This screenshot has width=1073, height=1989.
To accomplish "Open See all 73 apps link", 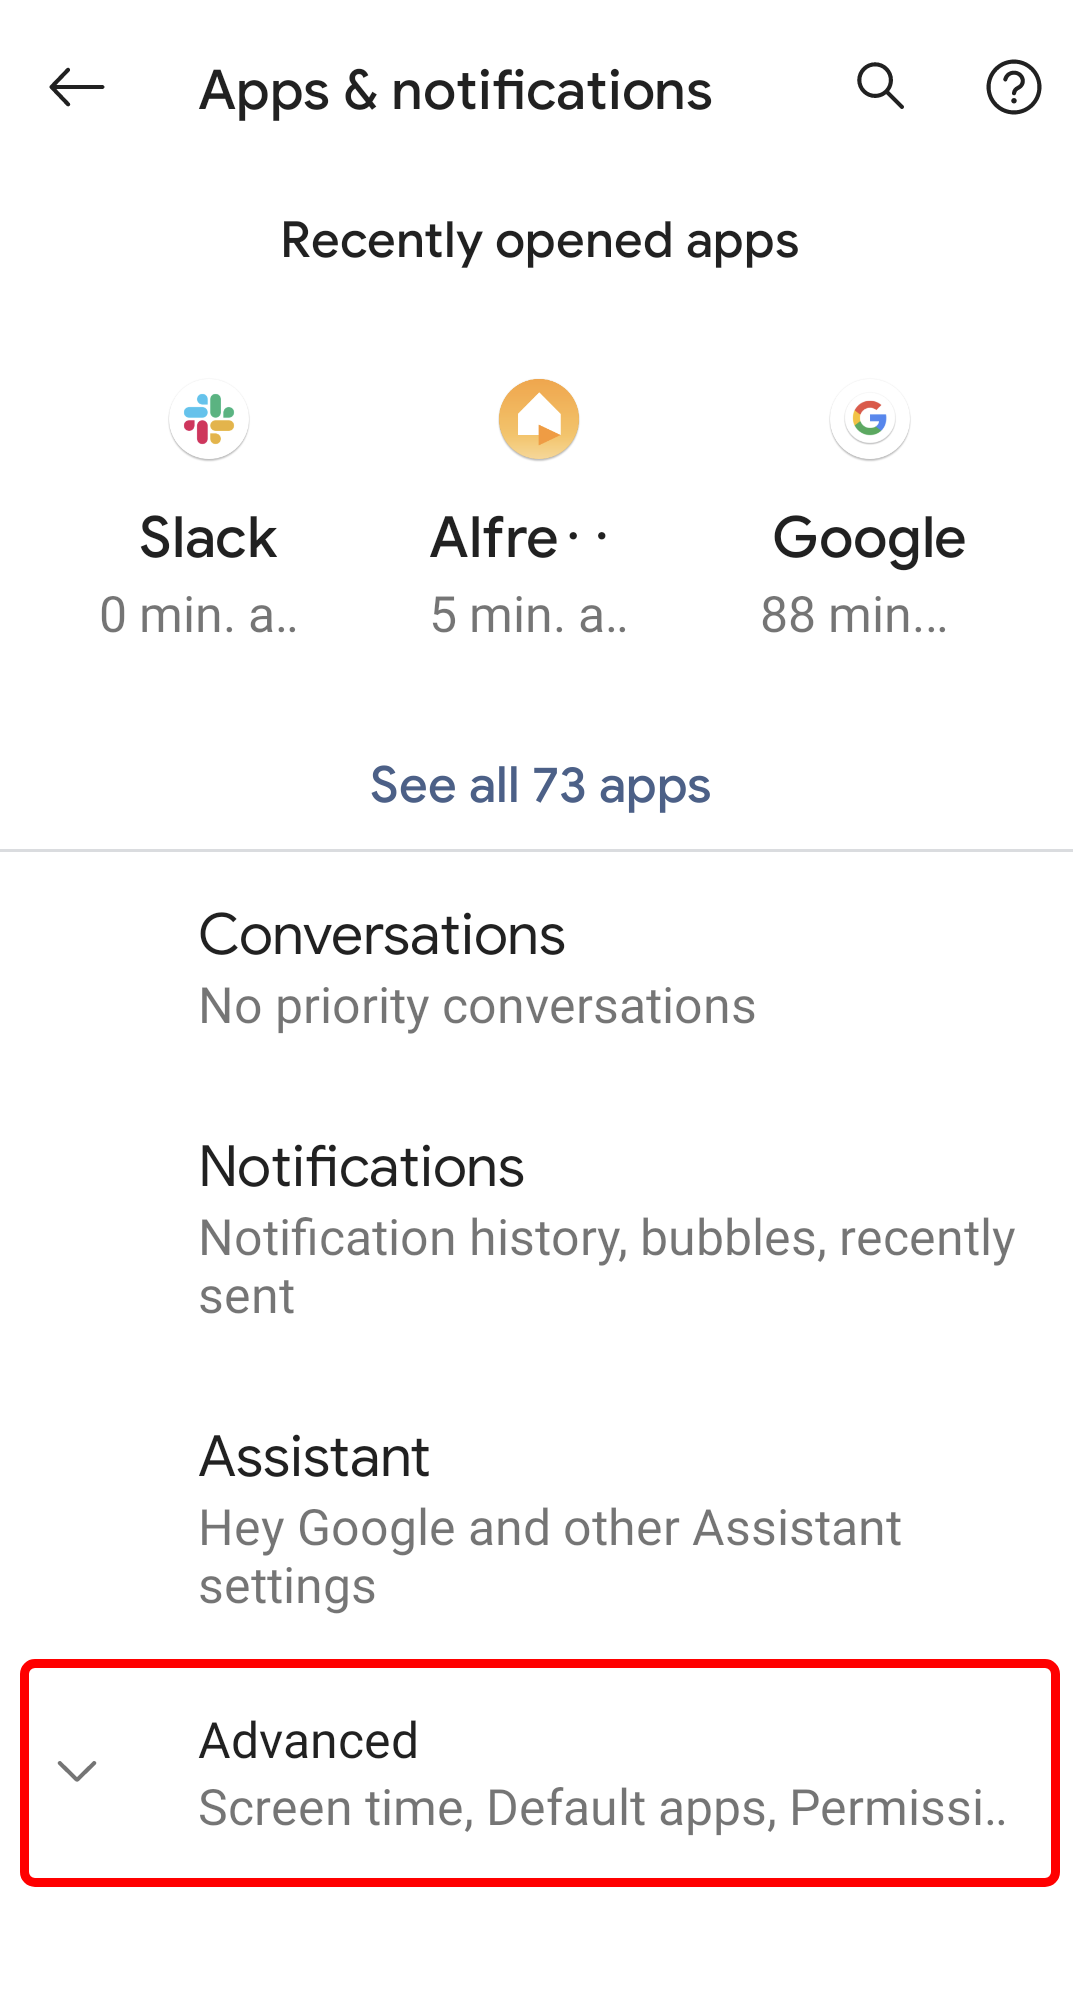I will (540, 785).
